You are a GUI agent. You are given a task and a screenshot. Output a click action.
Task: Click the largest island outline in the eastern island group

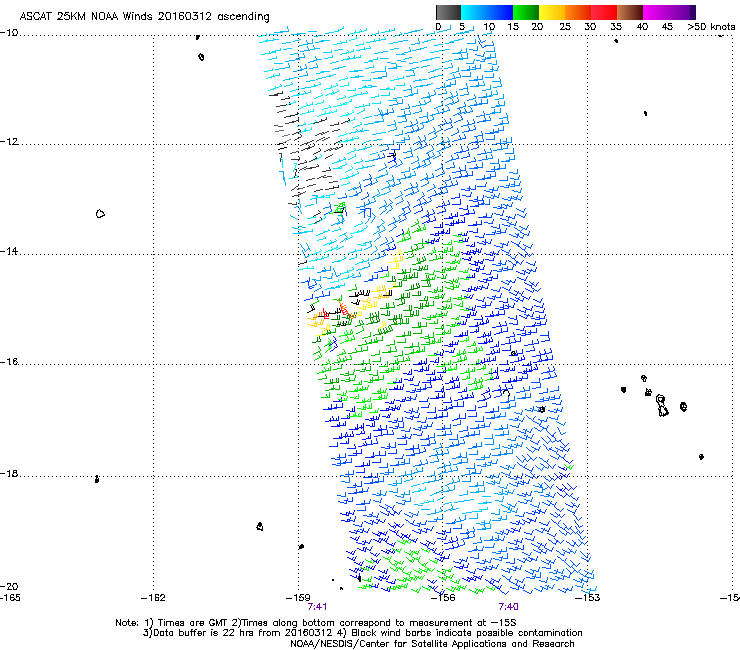click(662, 406)
